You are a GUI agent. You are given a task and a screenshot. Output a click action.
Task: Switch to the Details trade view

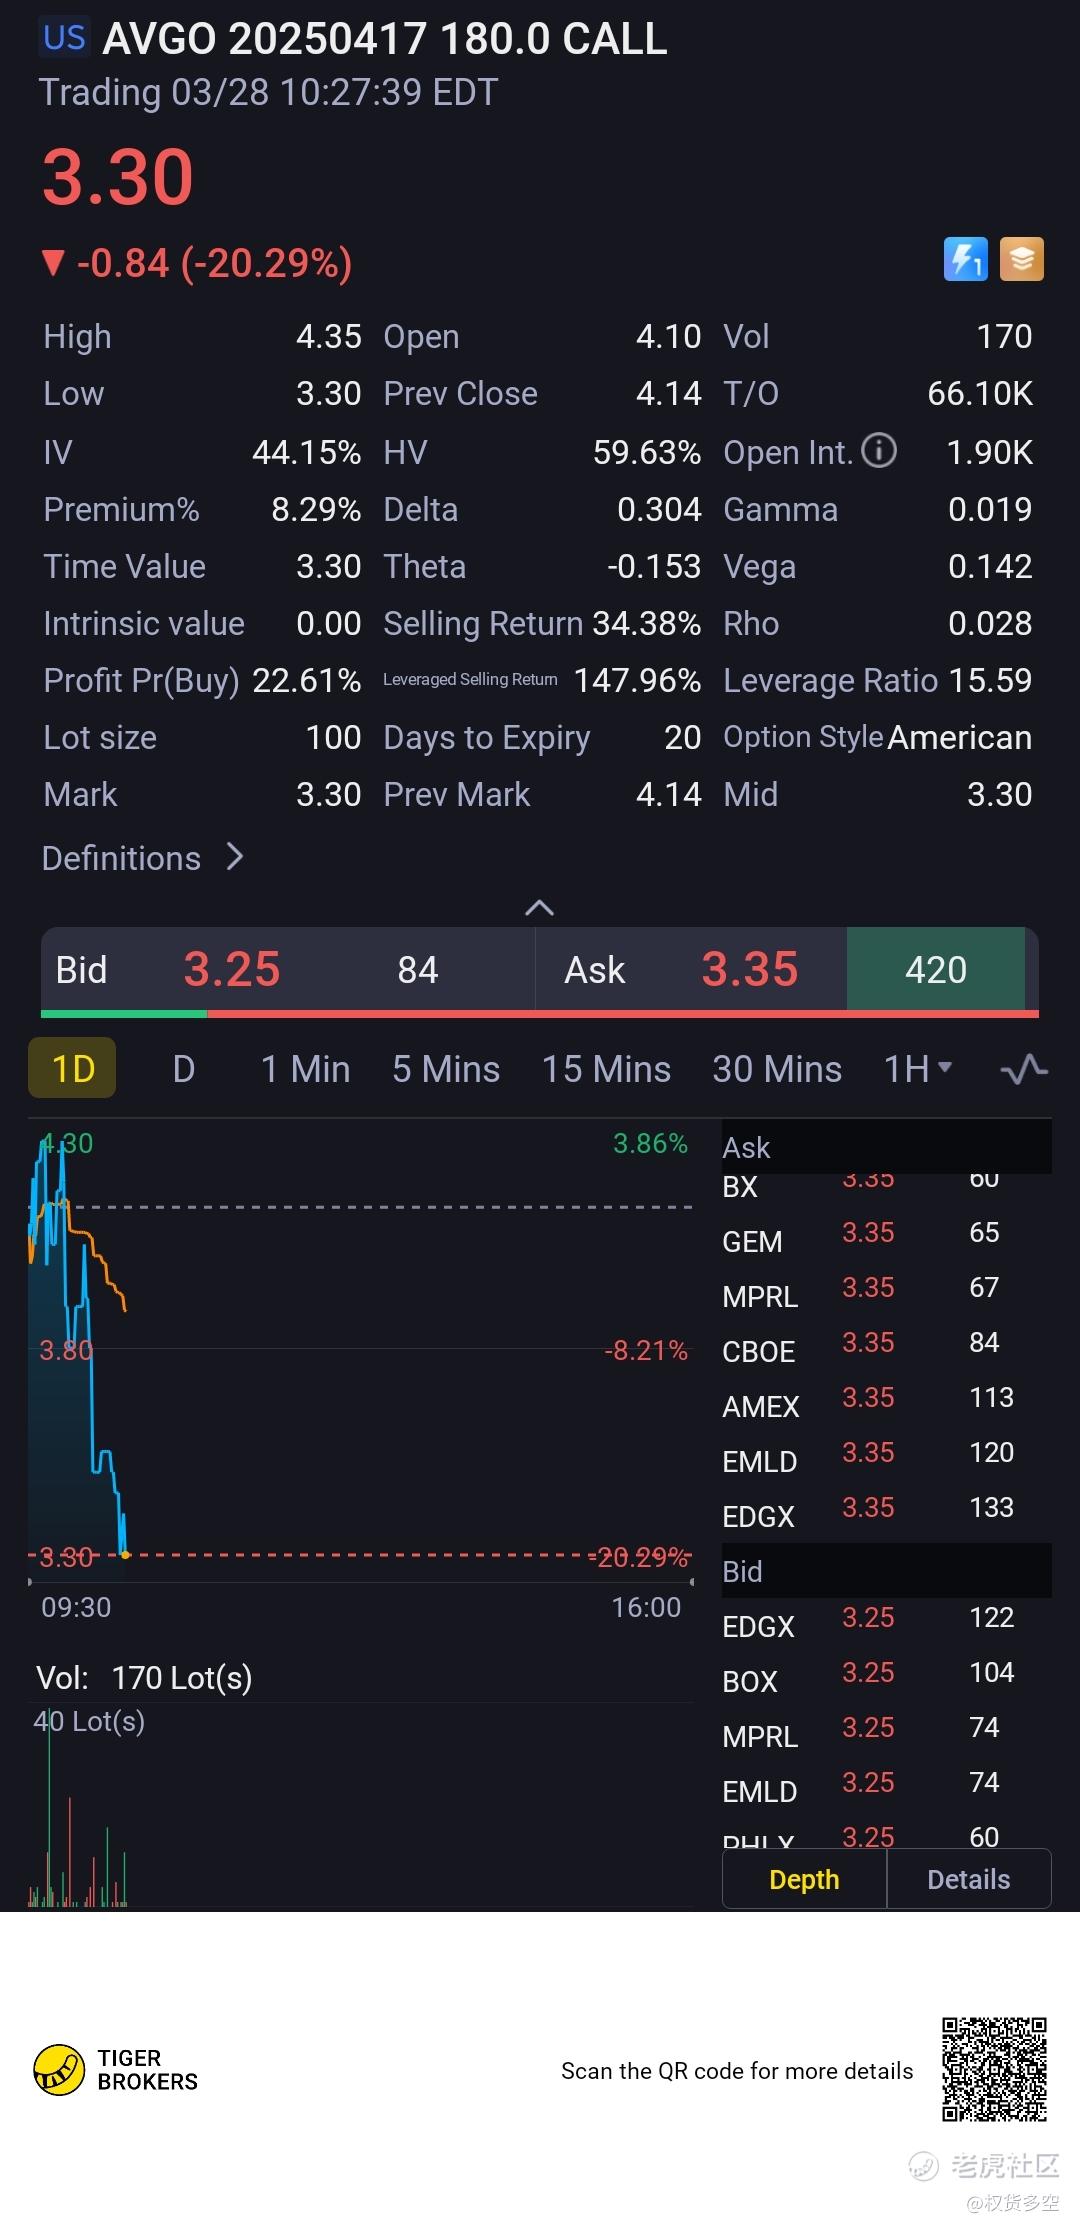(x=968, y=1879)
